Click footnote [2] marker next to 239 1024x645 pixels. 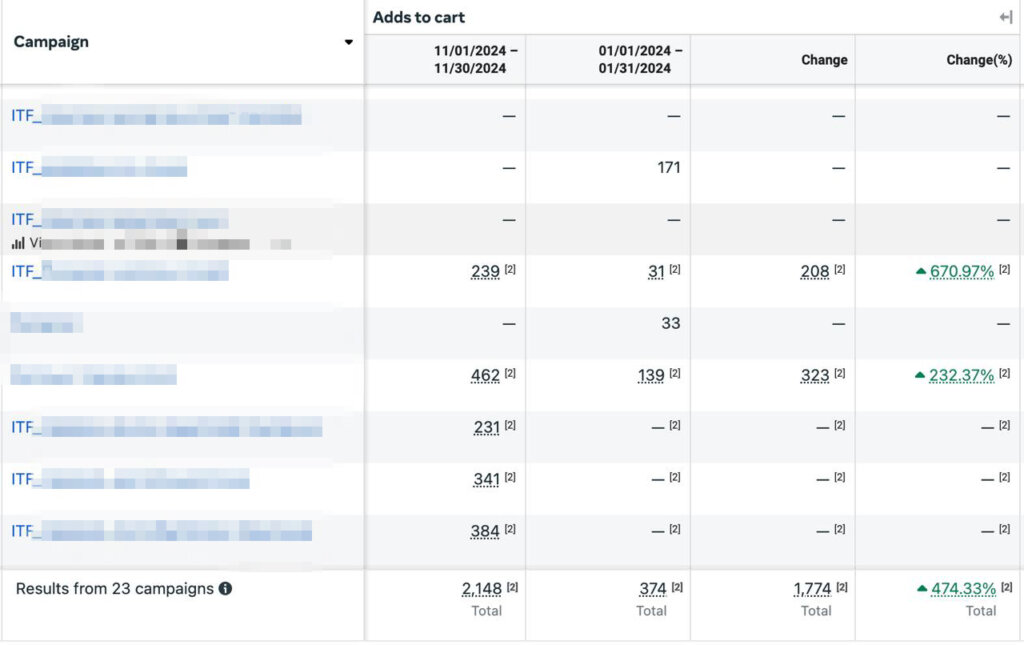point(510,270)
